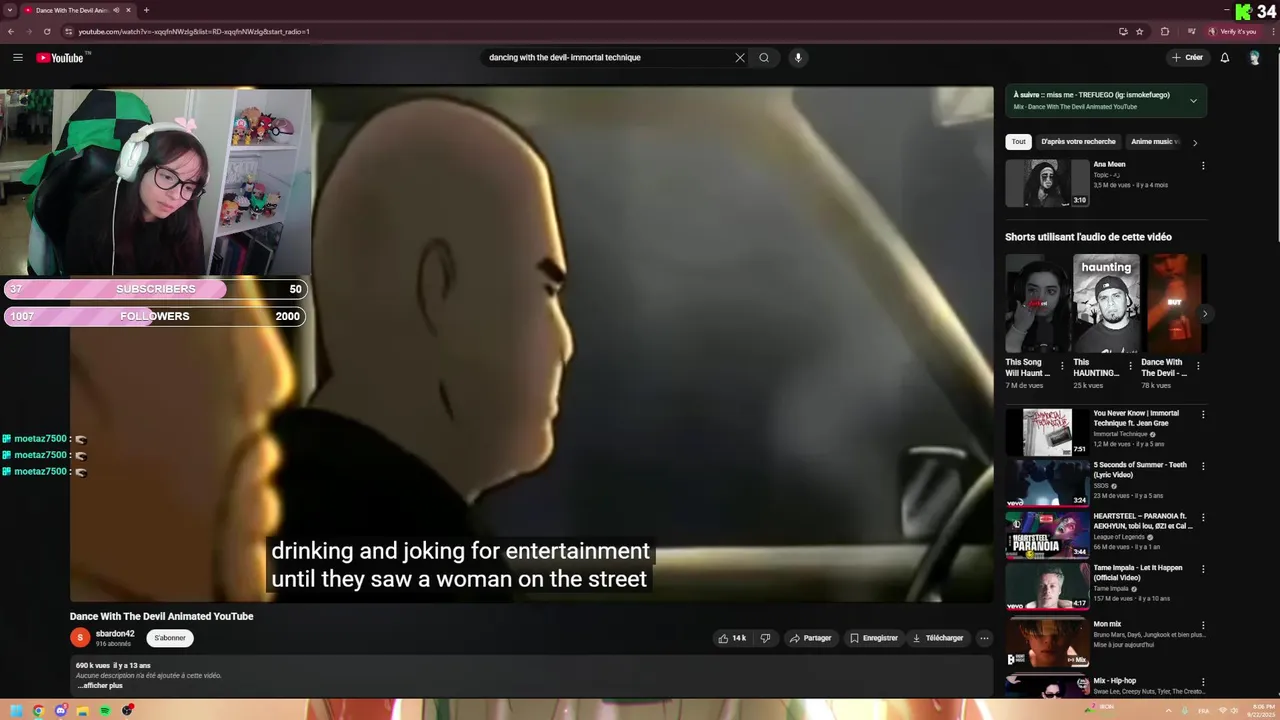Show more filter chips with the arrow

click(1194, 143)
